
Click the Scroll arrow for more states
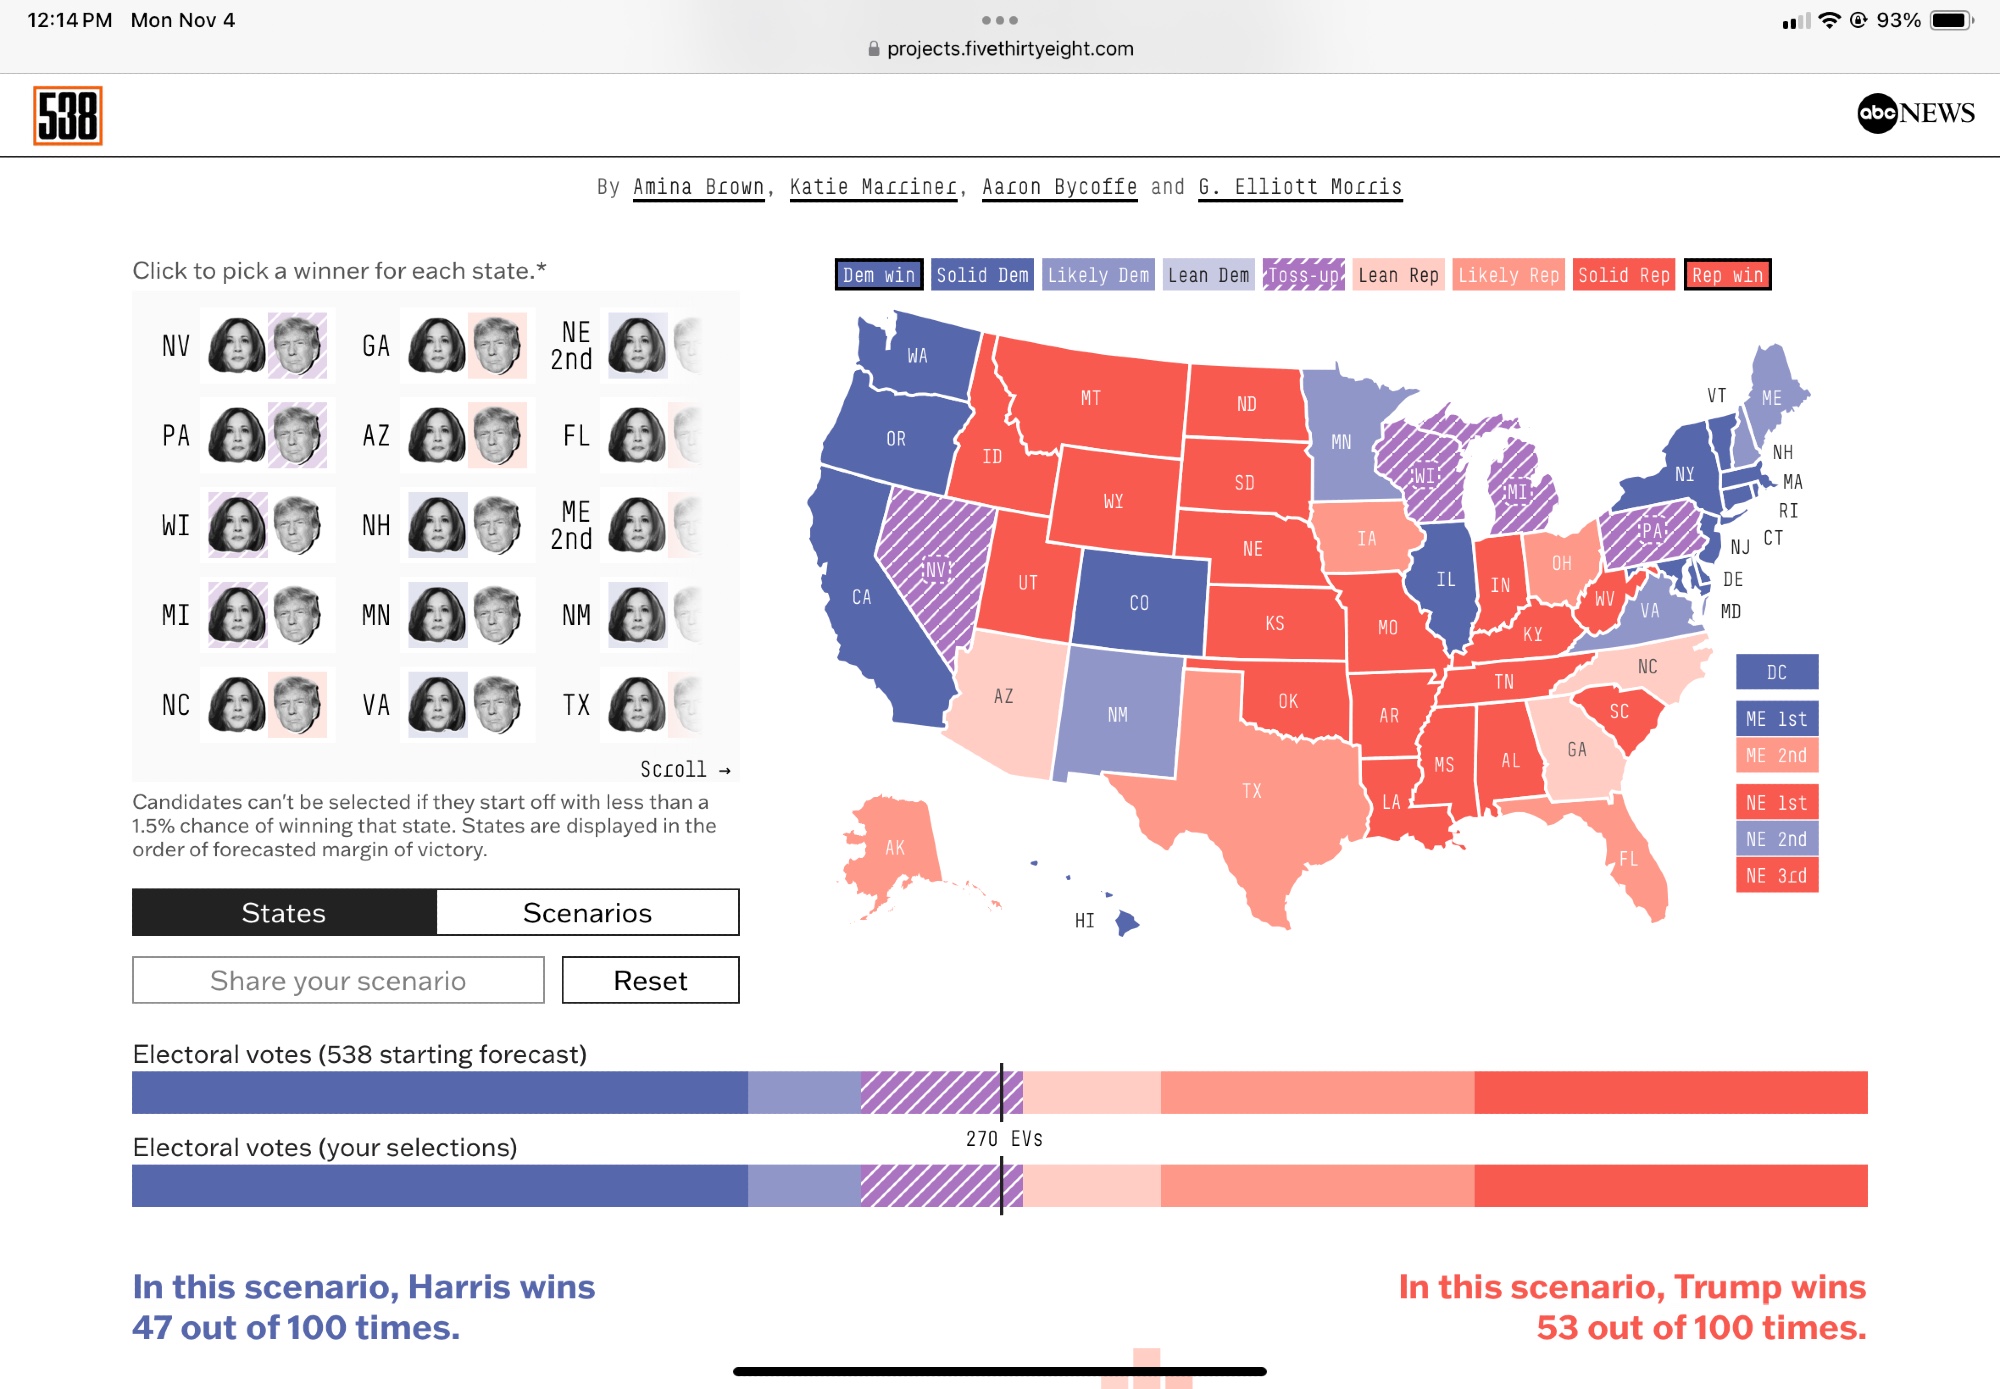coord(686,770)
